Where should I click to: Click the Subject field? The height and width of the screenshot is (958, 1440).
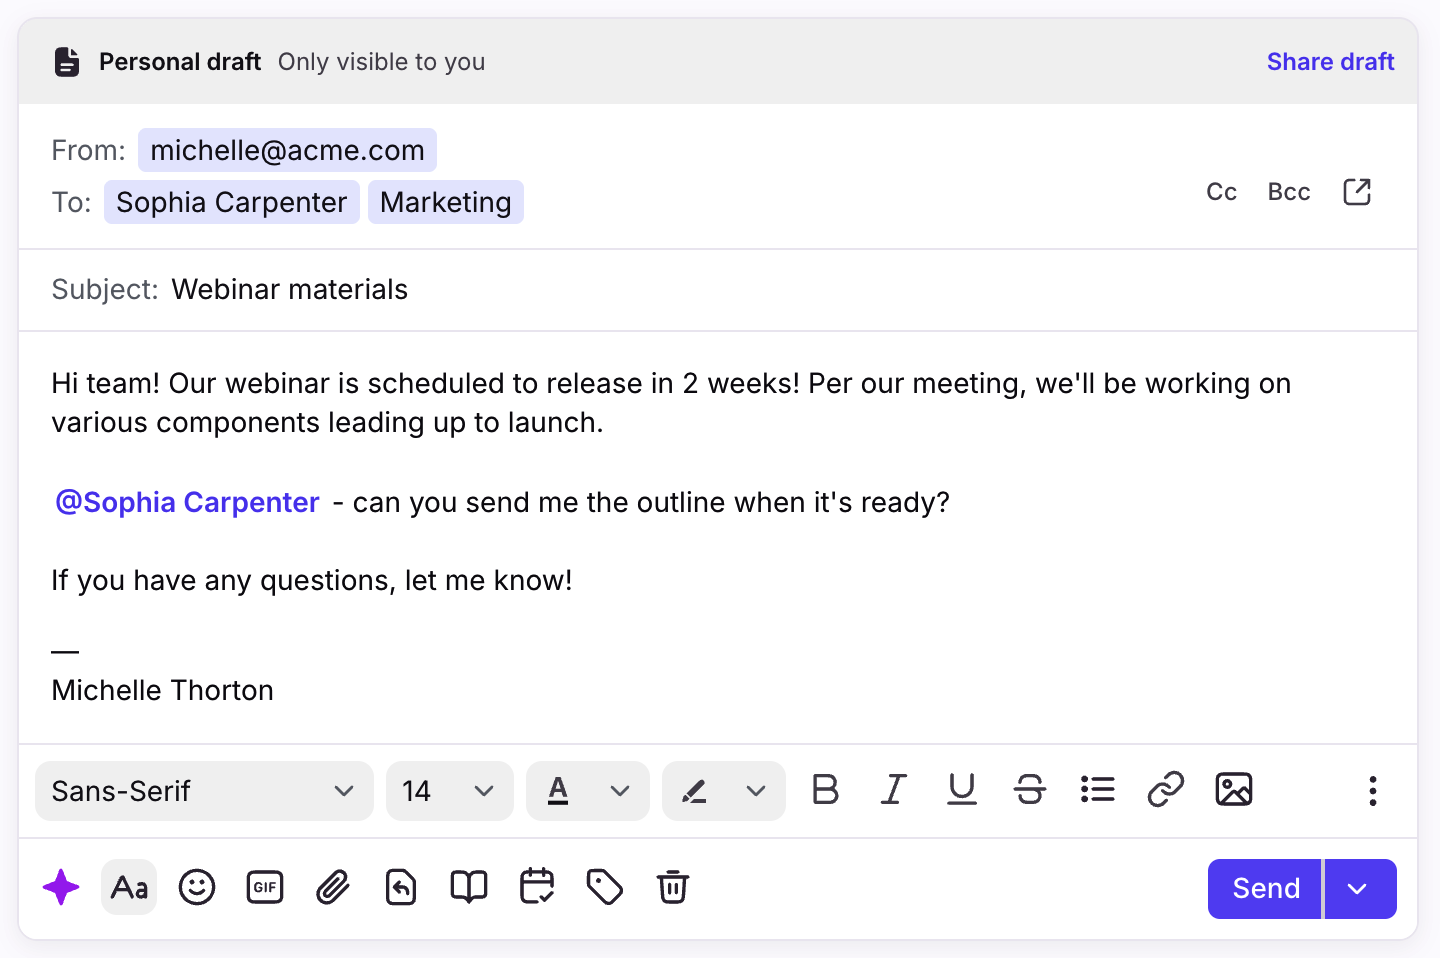click(x=700, y=290)
